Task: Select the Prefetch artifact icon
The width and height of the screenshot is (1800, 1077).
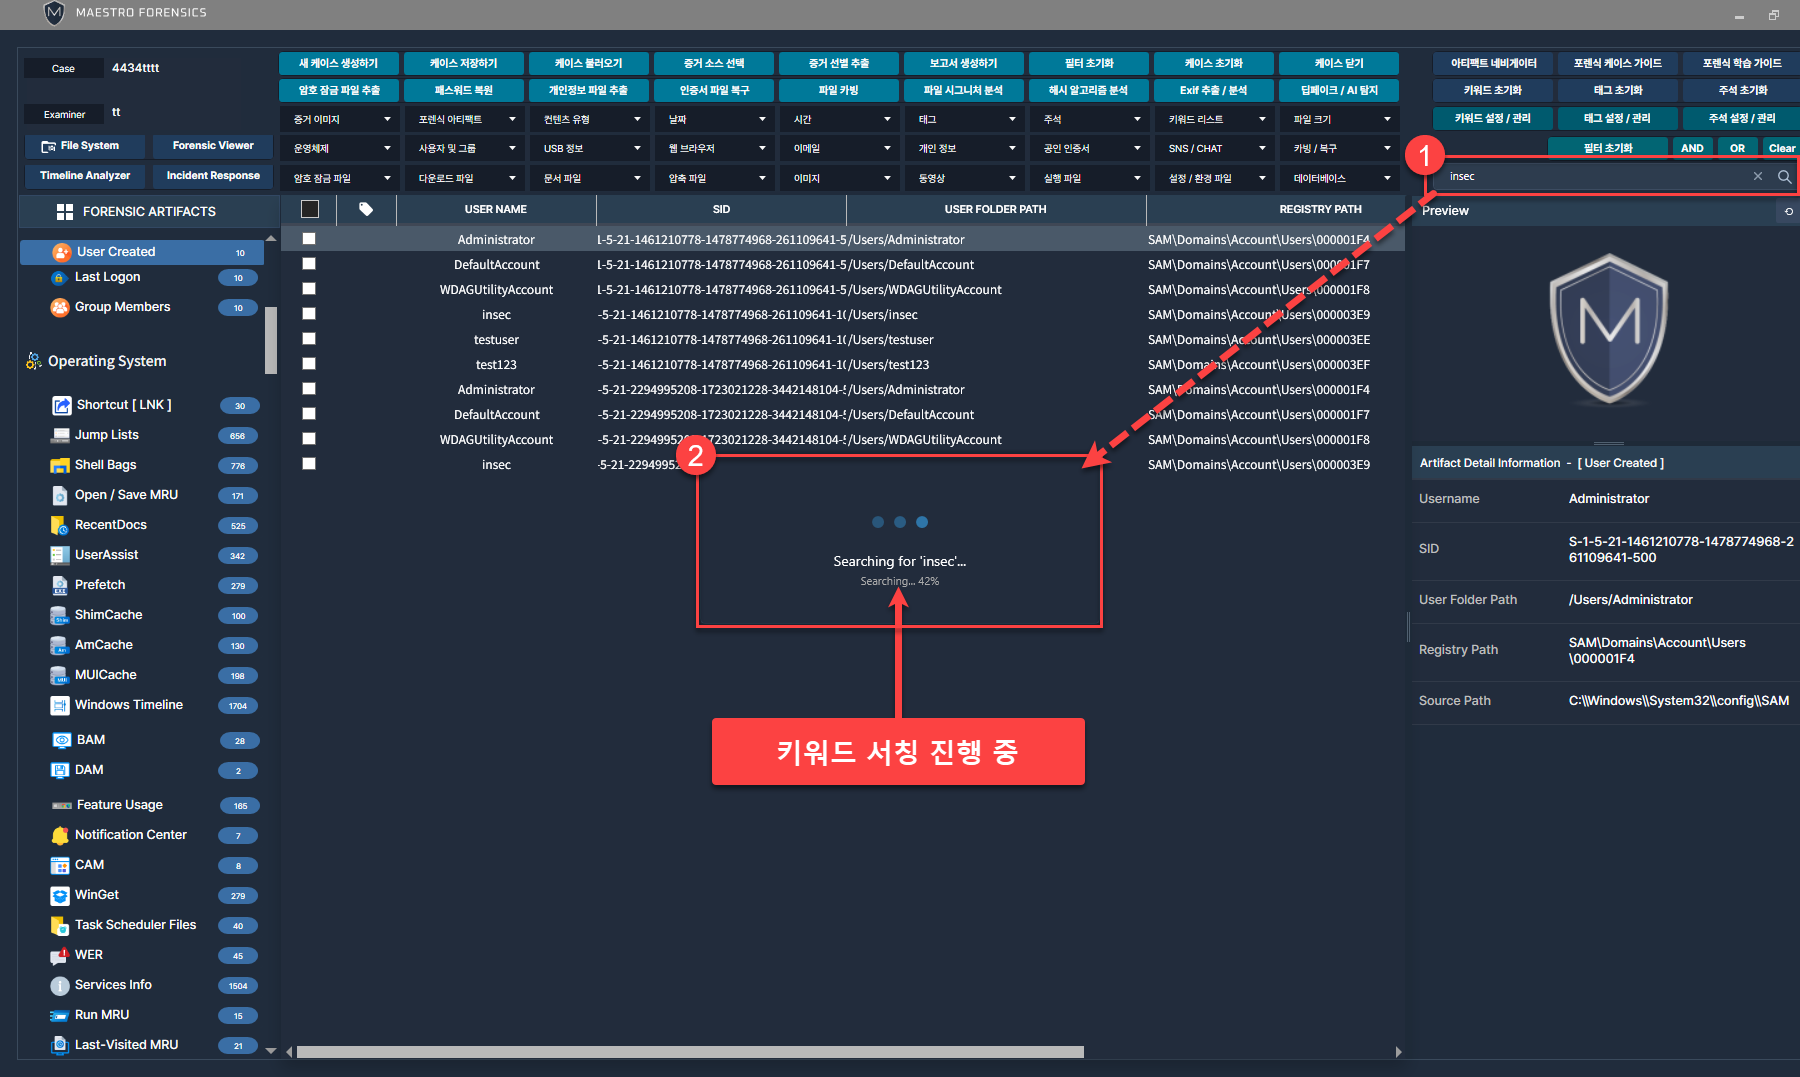Action: tap(60, 585)
